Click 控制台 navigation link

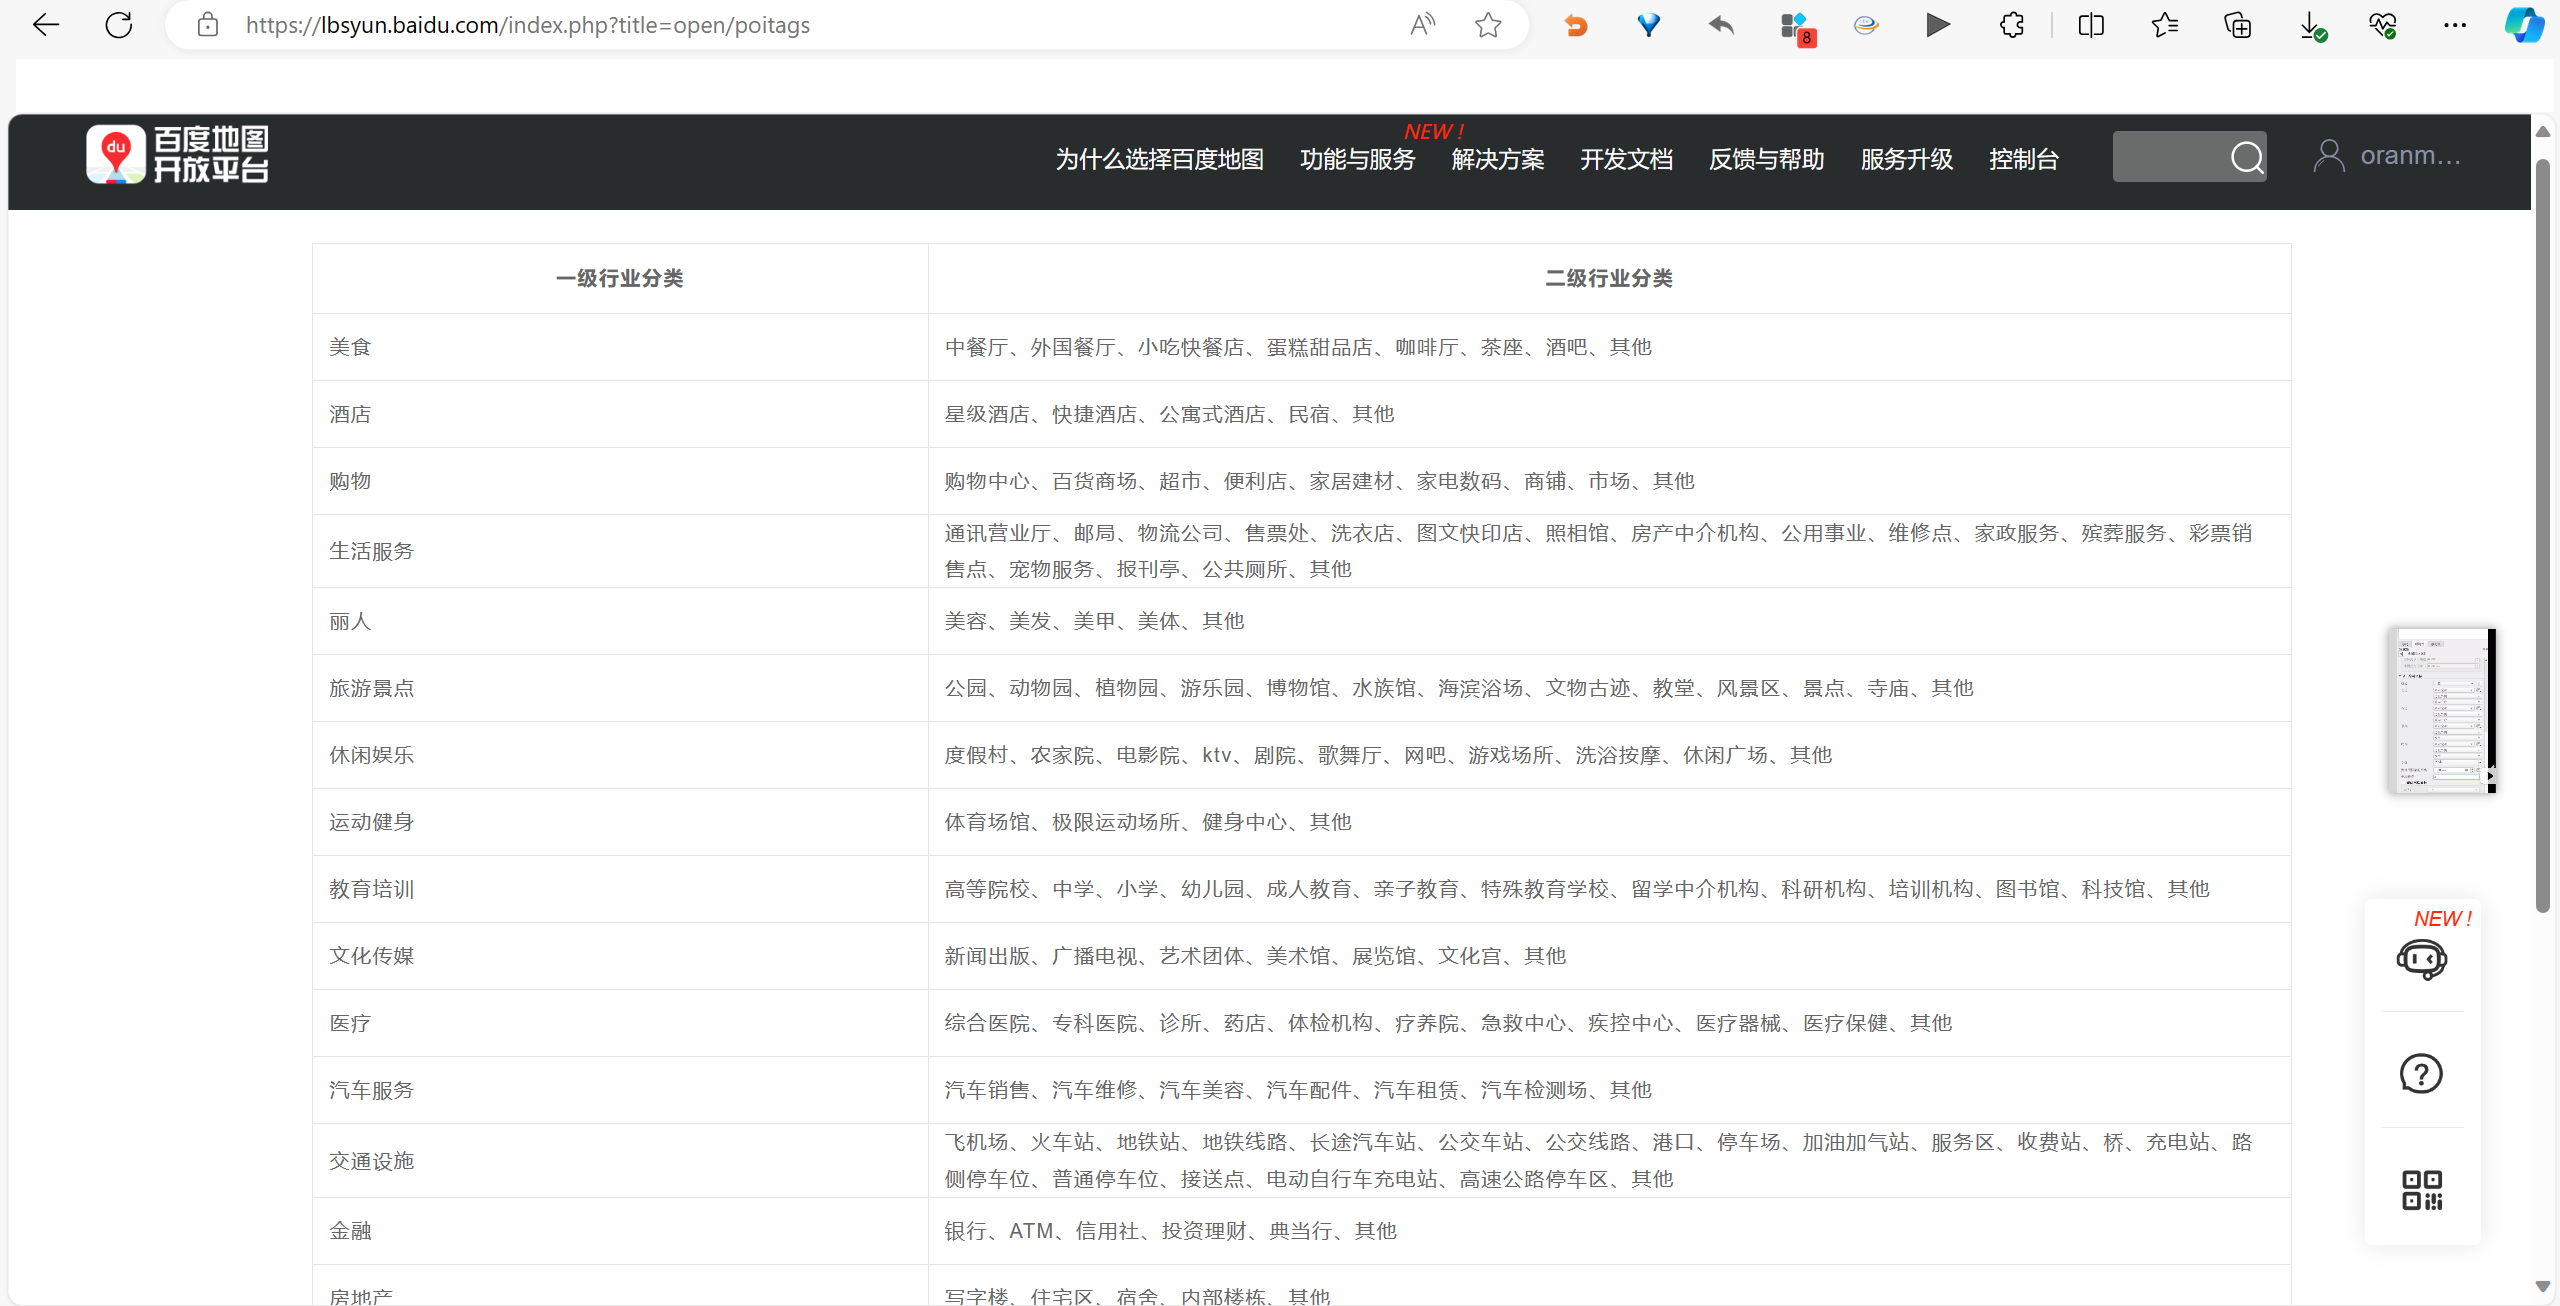click(x=2023, y=159)
